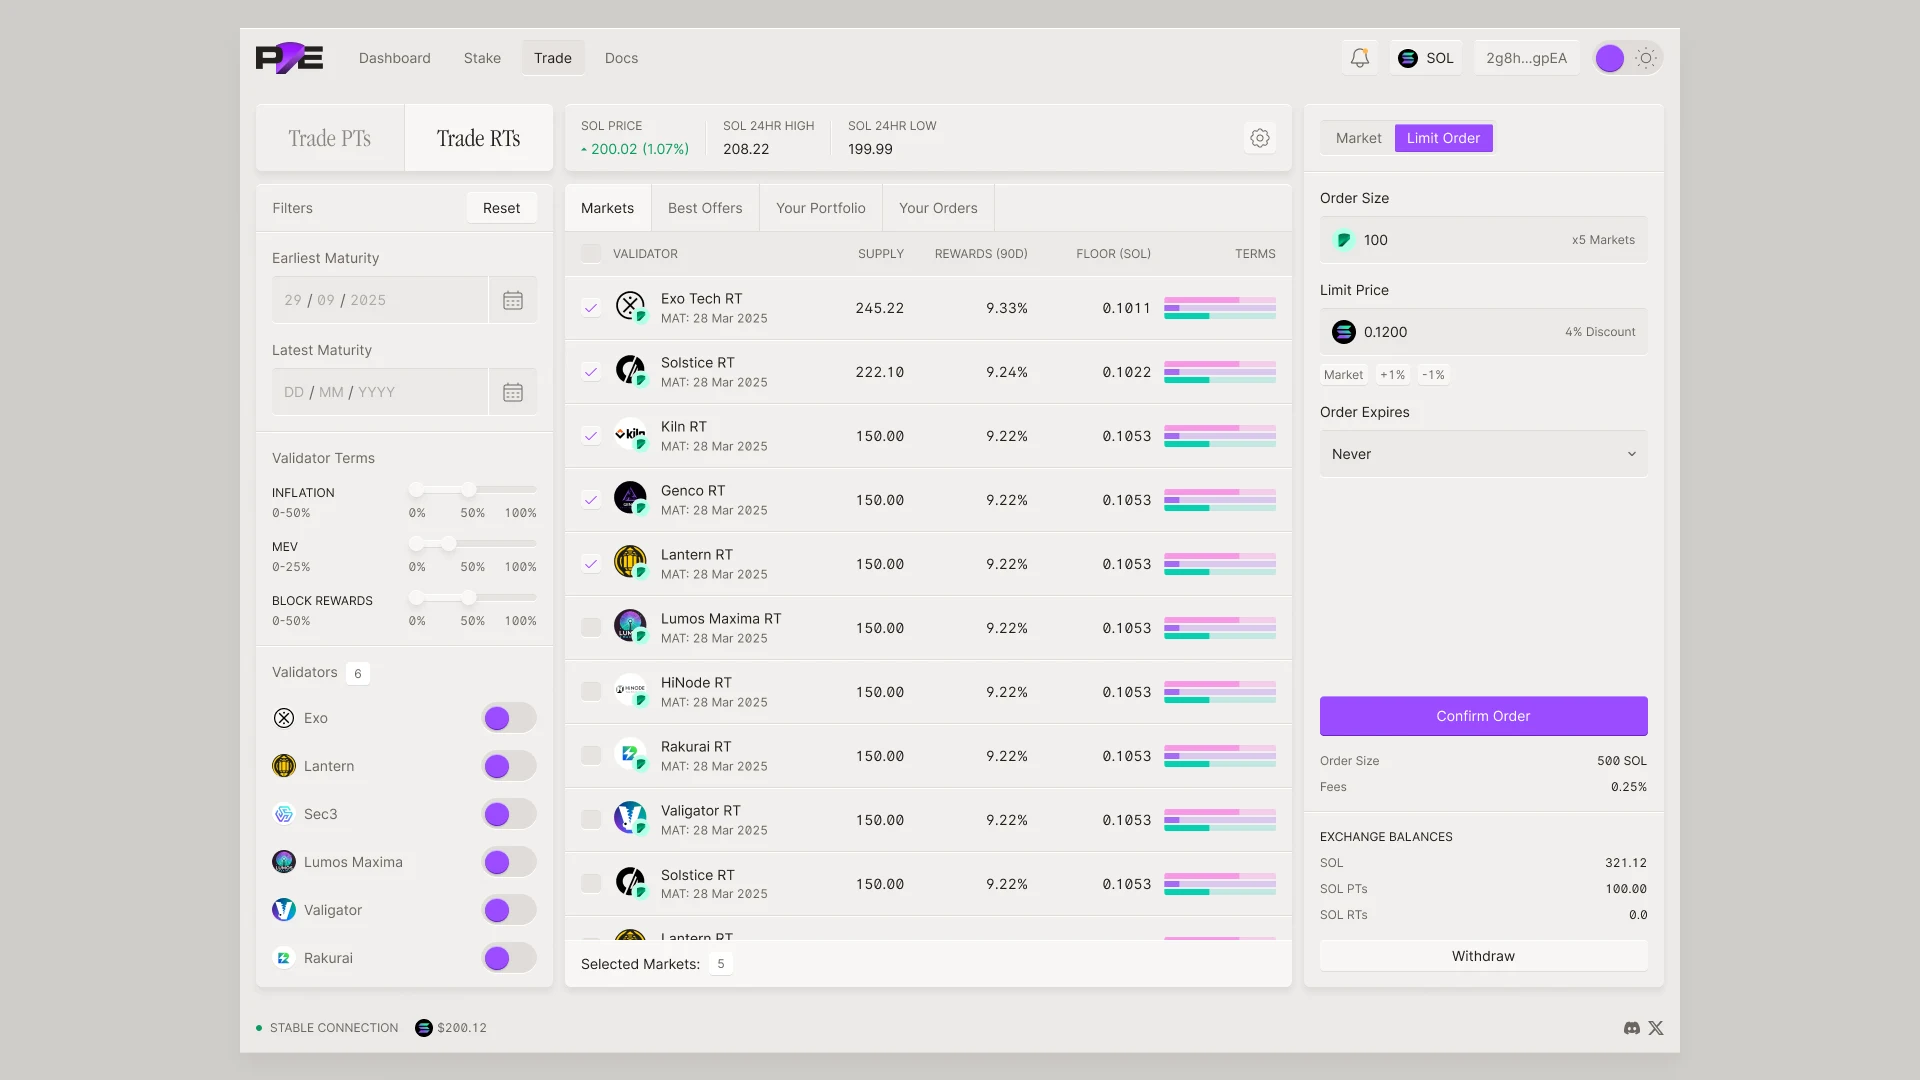
Task: Click Exo Tech RT validator logo
Action: (x=630, y=306)
